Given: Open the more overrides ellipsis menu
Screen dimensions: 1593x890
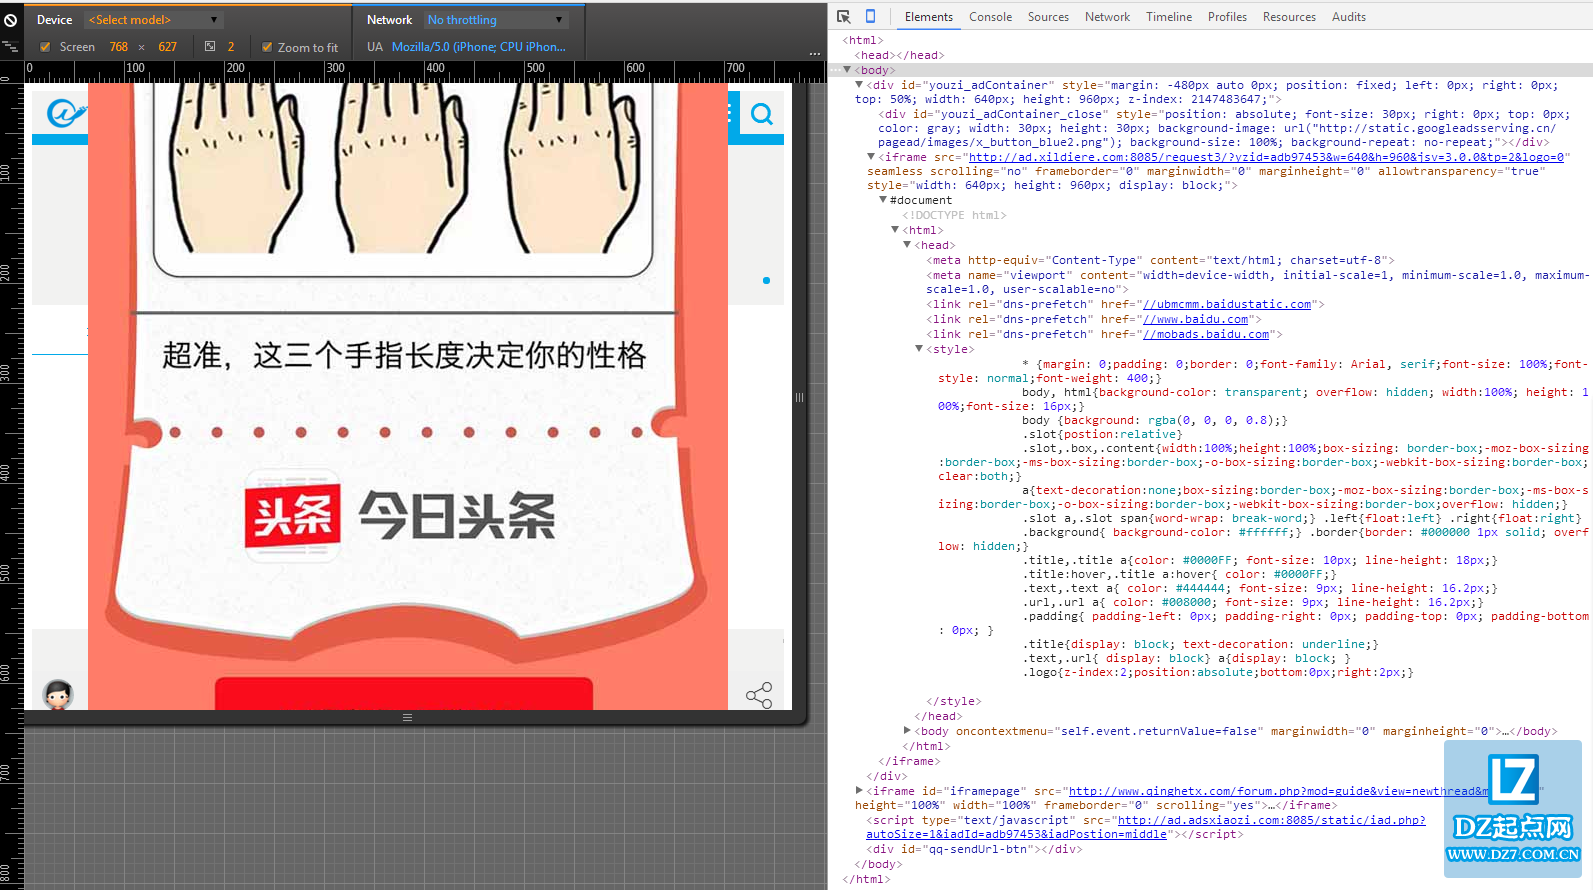Looking at the screenshot, I should click(815, 53).
